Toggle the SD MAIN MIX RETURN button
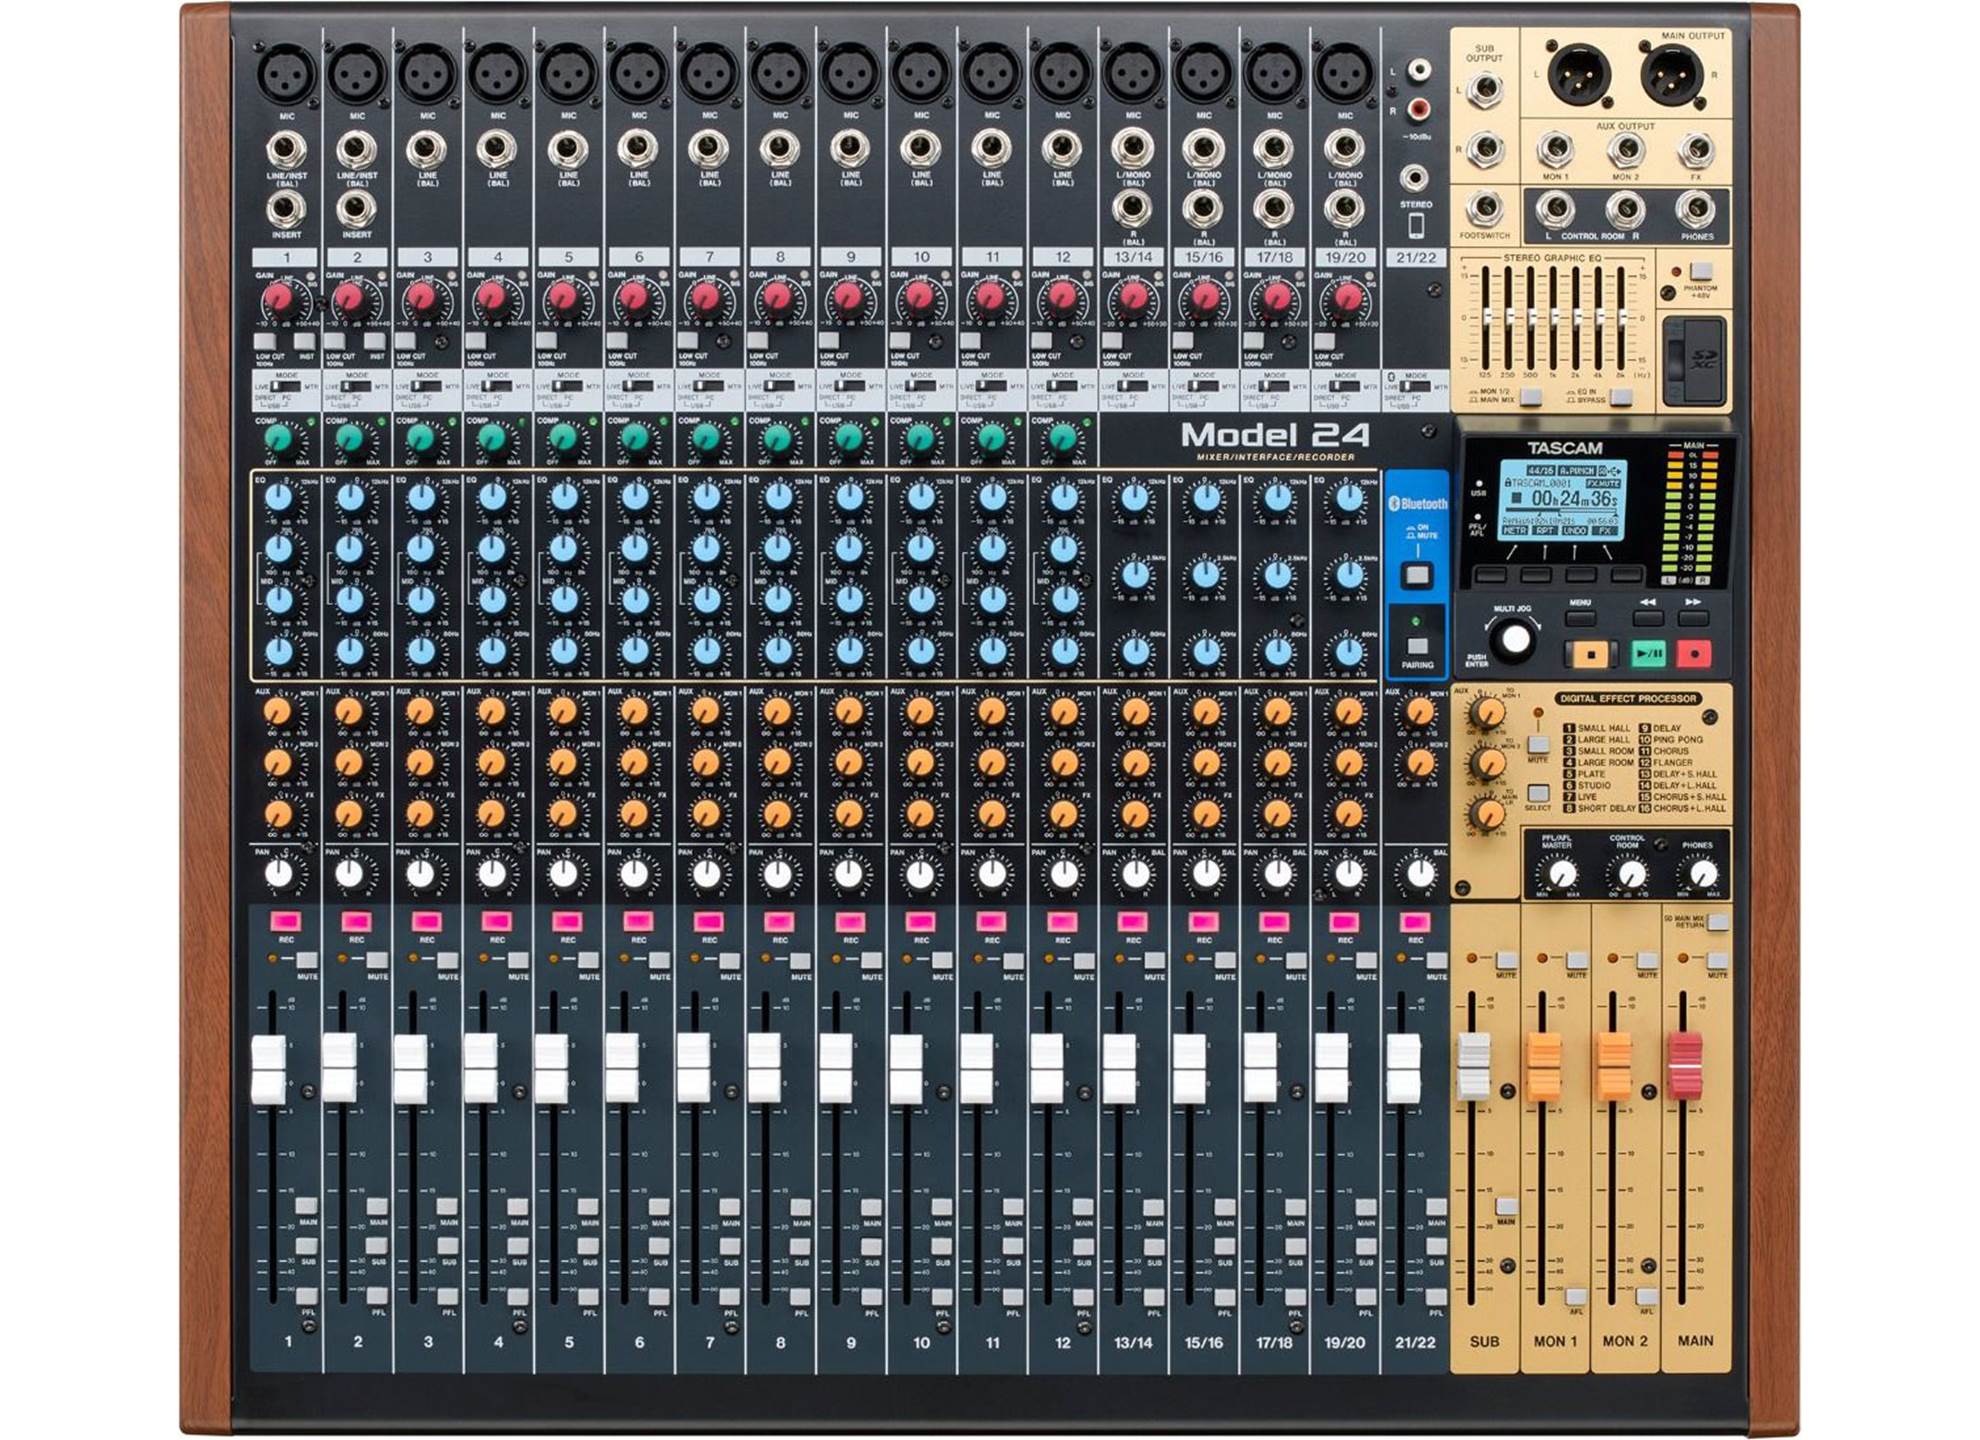Screen dimensions: 1980x1440 1717,921
